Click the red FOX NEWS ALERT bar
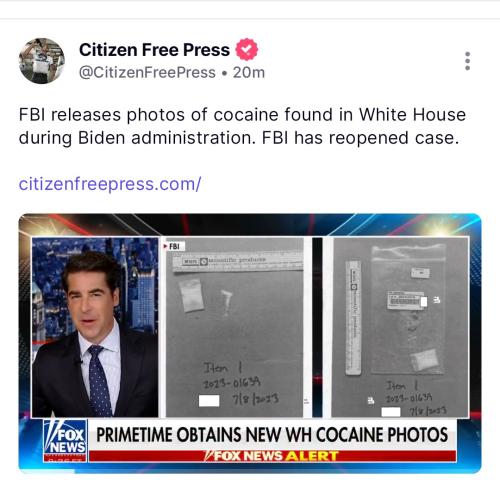Screen dimensions: 500x482 pyautogui.click(x=272, y=455)
